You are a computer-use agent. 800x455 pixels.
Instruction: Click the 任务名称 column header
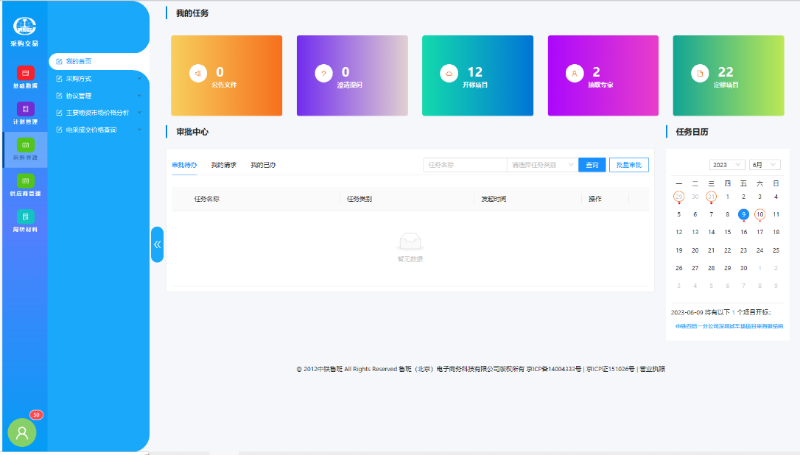[x=206, y=199]
